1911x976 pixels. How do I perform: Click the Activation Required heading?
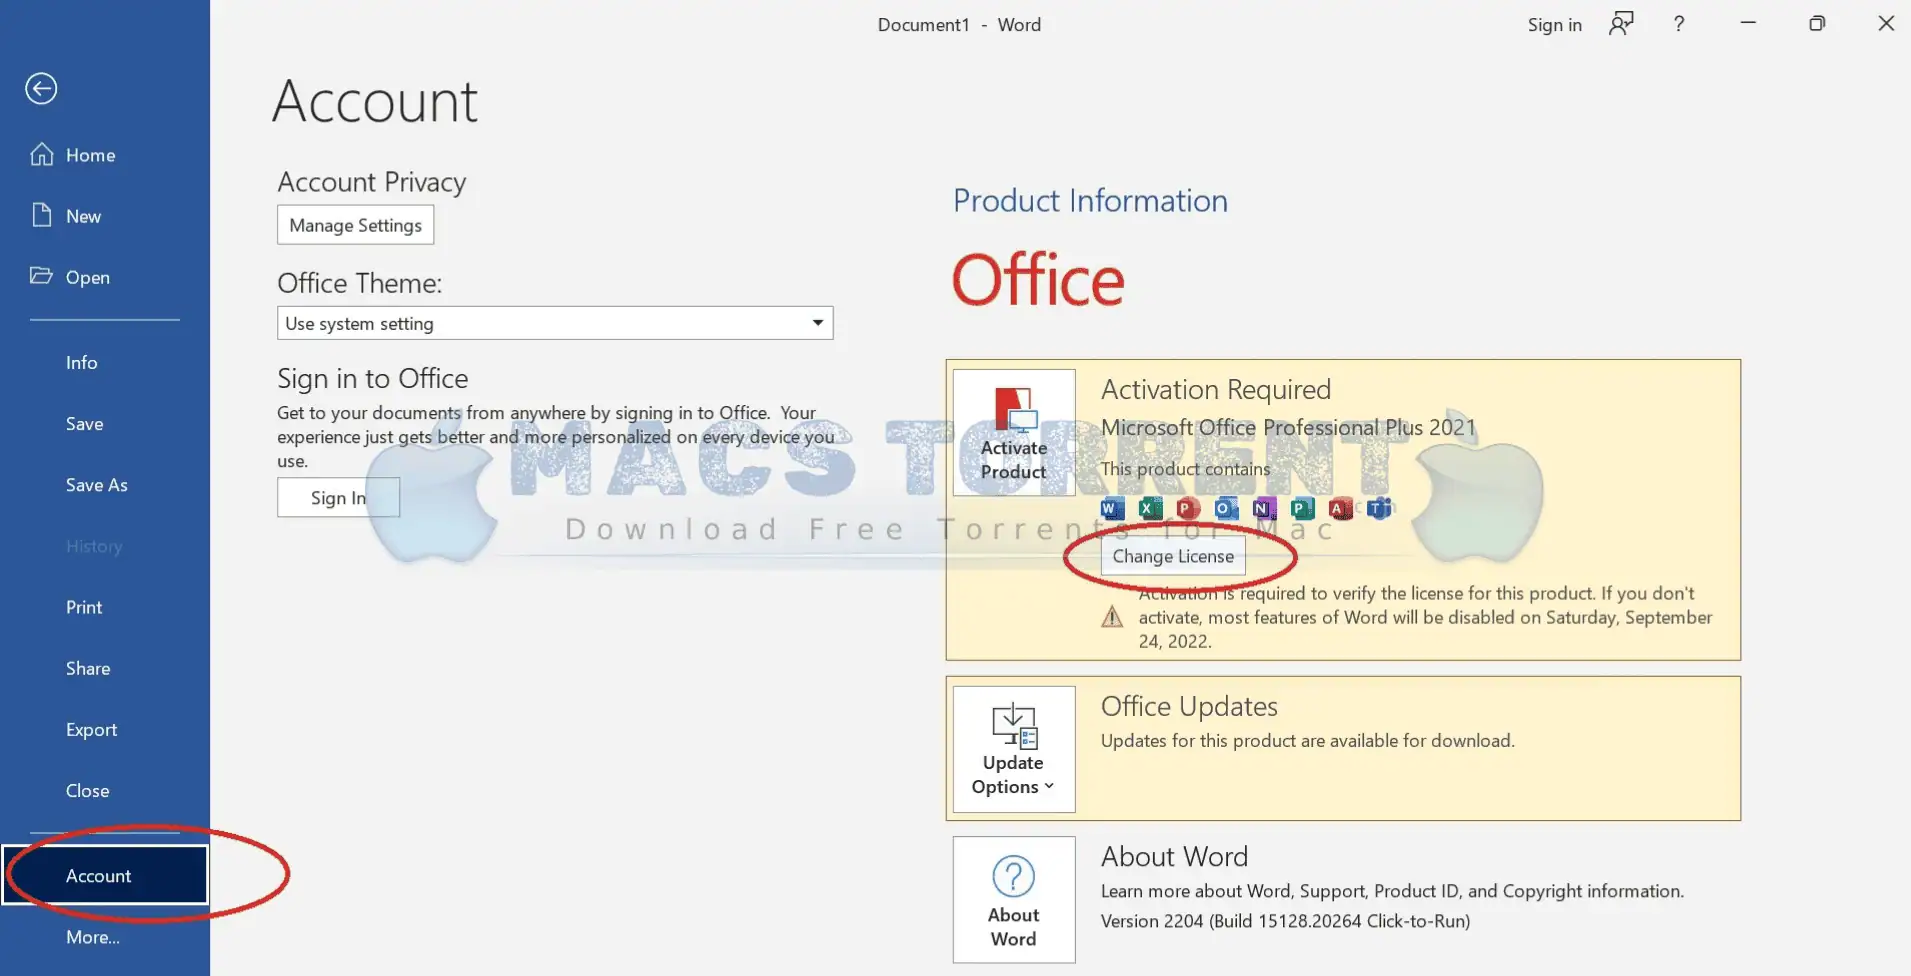pos(1216,389)
